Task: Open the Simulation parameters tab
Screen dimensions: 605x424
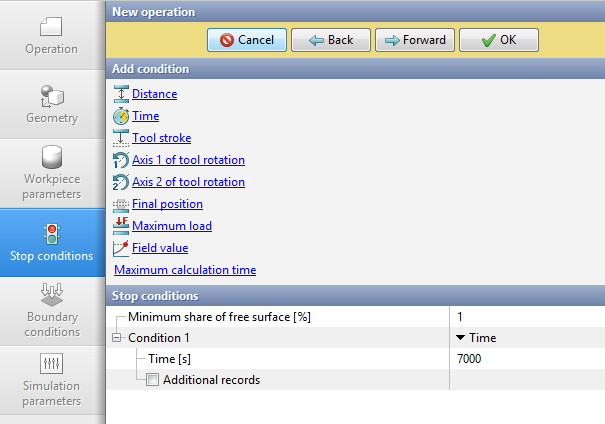Action: click(52, 380)
